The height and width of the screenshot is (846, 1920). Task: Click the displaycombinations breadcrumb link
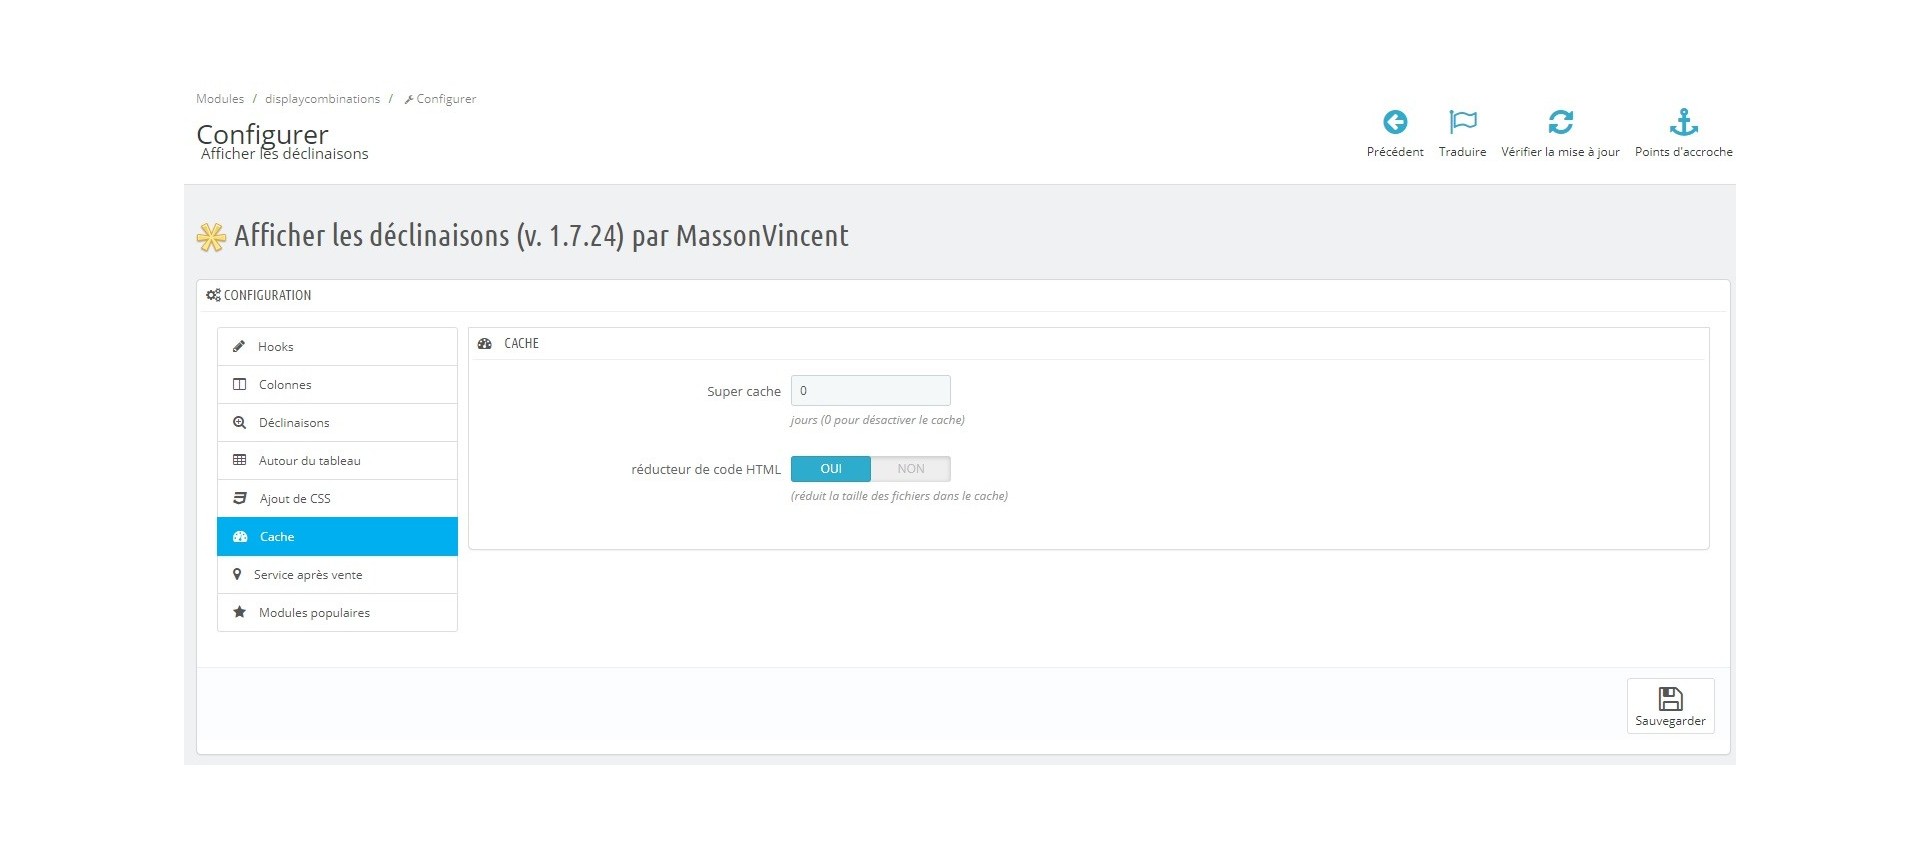tap(322, 99)
